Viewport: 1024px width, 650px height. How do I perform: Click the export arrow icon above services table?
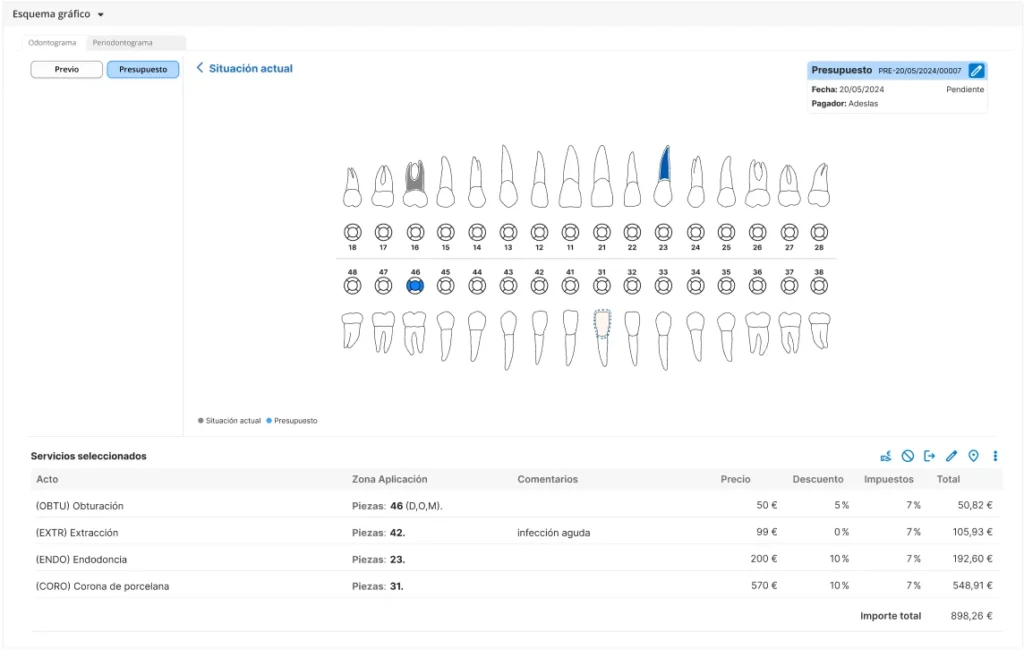pos(929,456)
